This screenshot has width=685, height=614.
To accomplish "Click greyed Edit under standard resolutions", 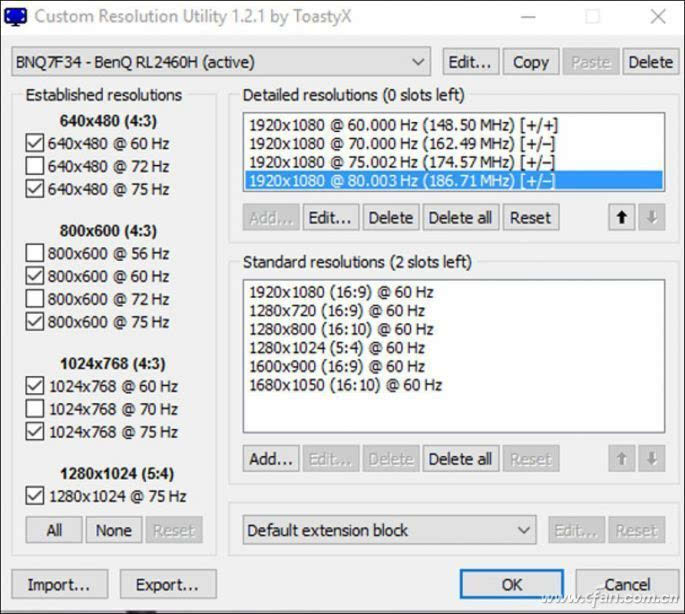I will pyautogui.click(x=331, y=458).
